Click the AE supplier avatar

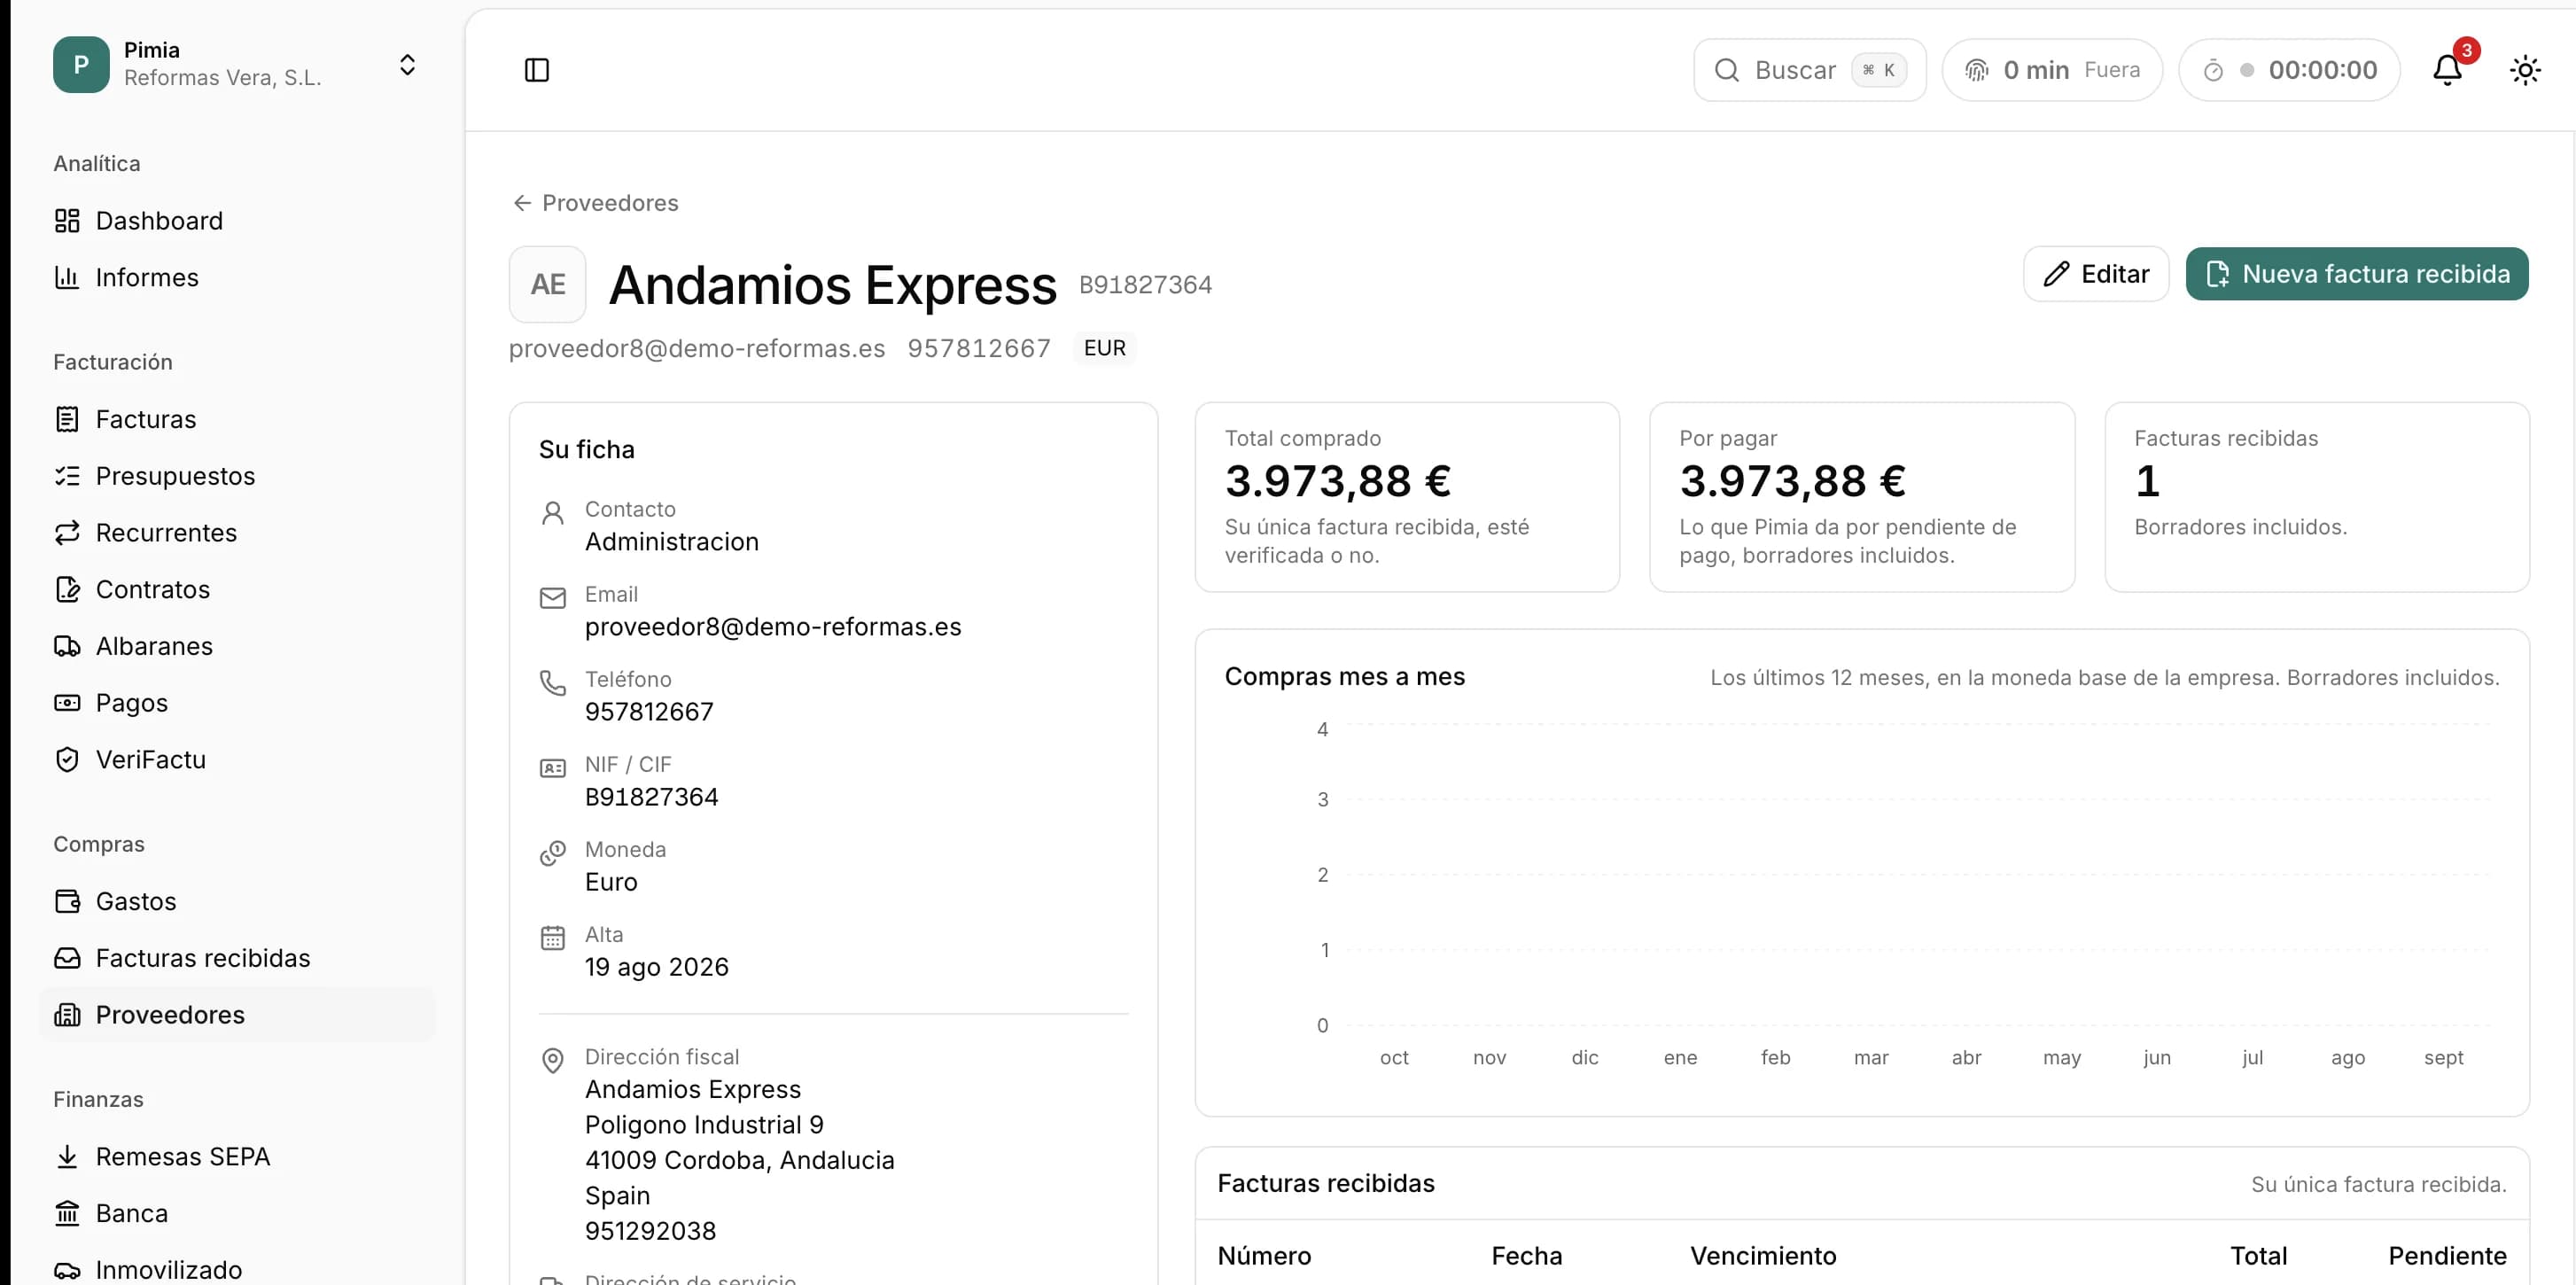[x=547, y=284]
